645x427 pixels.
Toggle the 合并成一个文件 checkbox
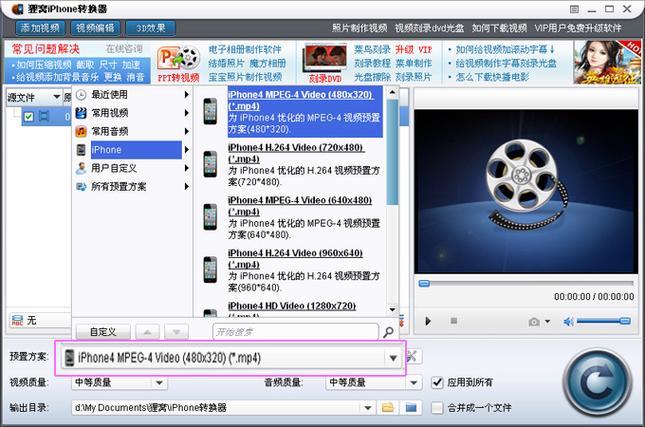[437, 408]
